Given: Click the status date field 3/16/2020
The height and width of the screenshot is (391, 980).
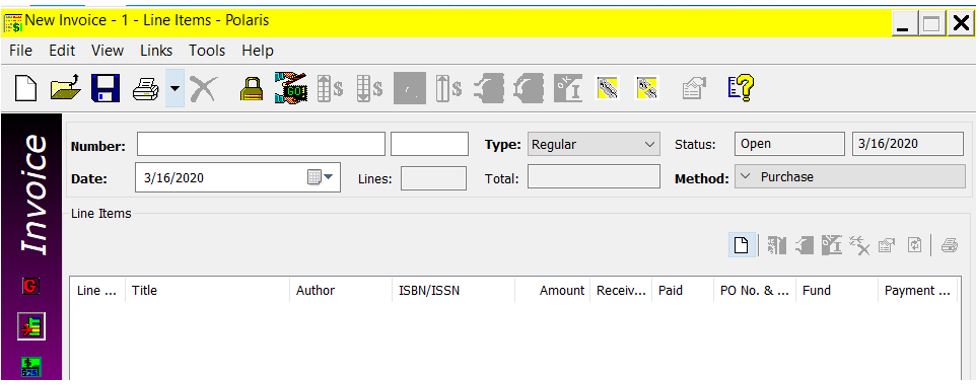Looking at the screenshot, I should coord(908,144).
